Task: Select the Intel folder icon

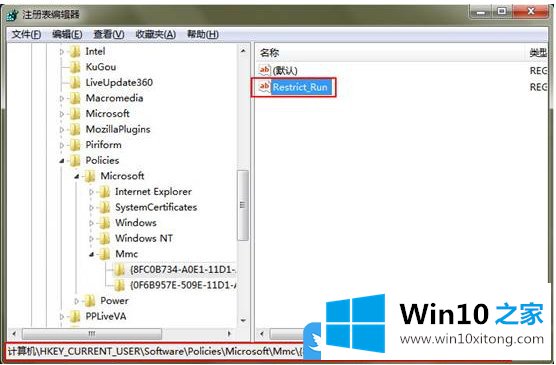Action: (x=75, y=51)
